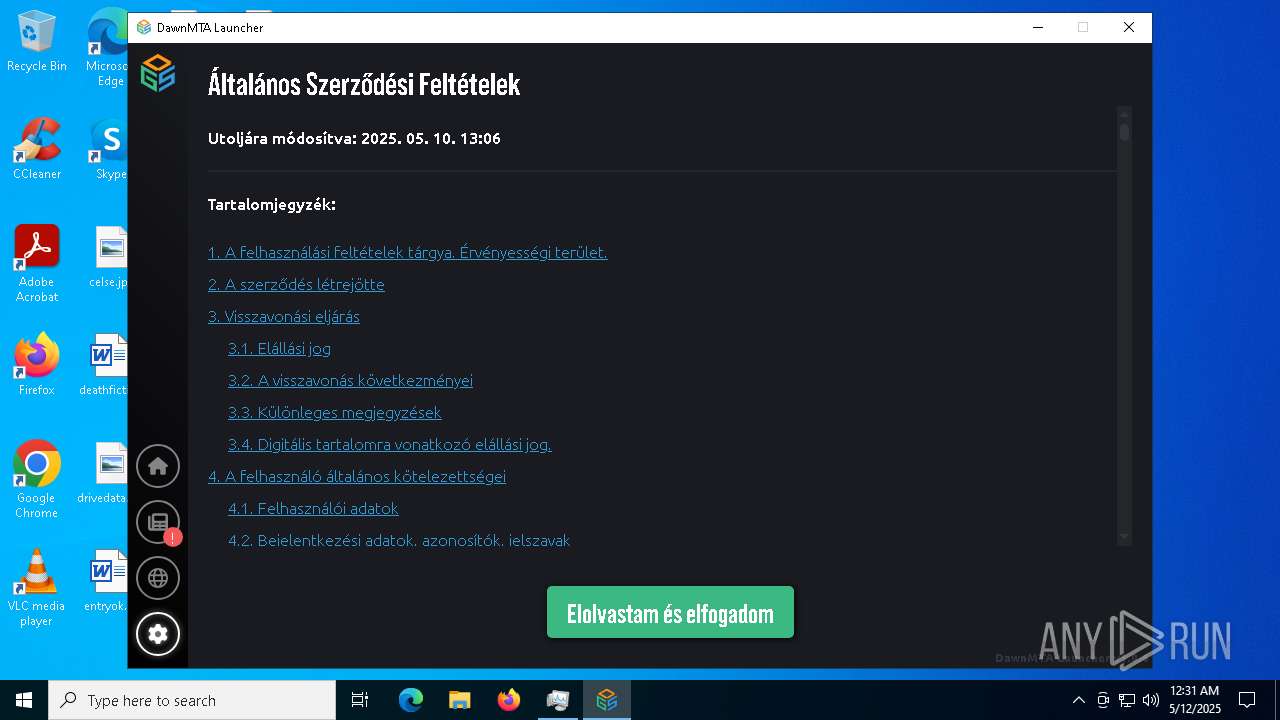
Task: Launch Firefox from the taskbar
Action: pos(509,700)
